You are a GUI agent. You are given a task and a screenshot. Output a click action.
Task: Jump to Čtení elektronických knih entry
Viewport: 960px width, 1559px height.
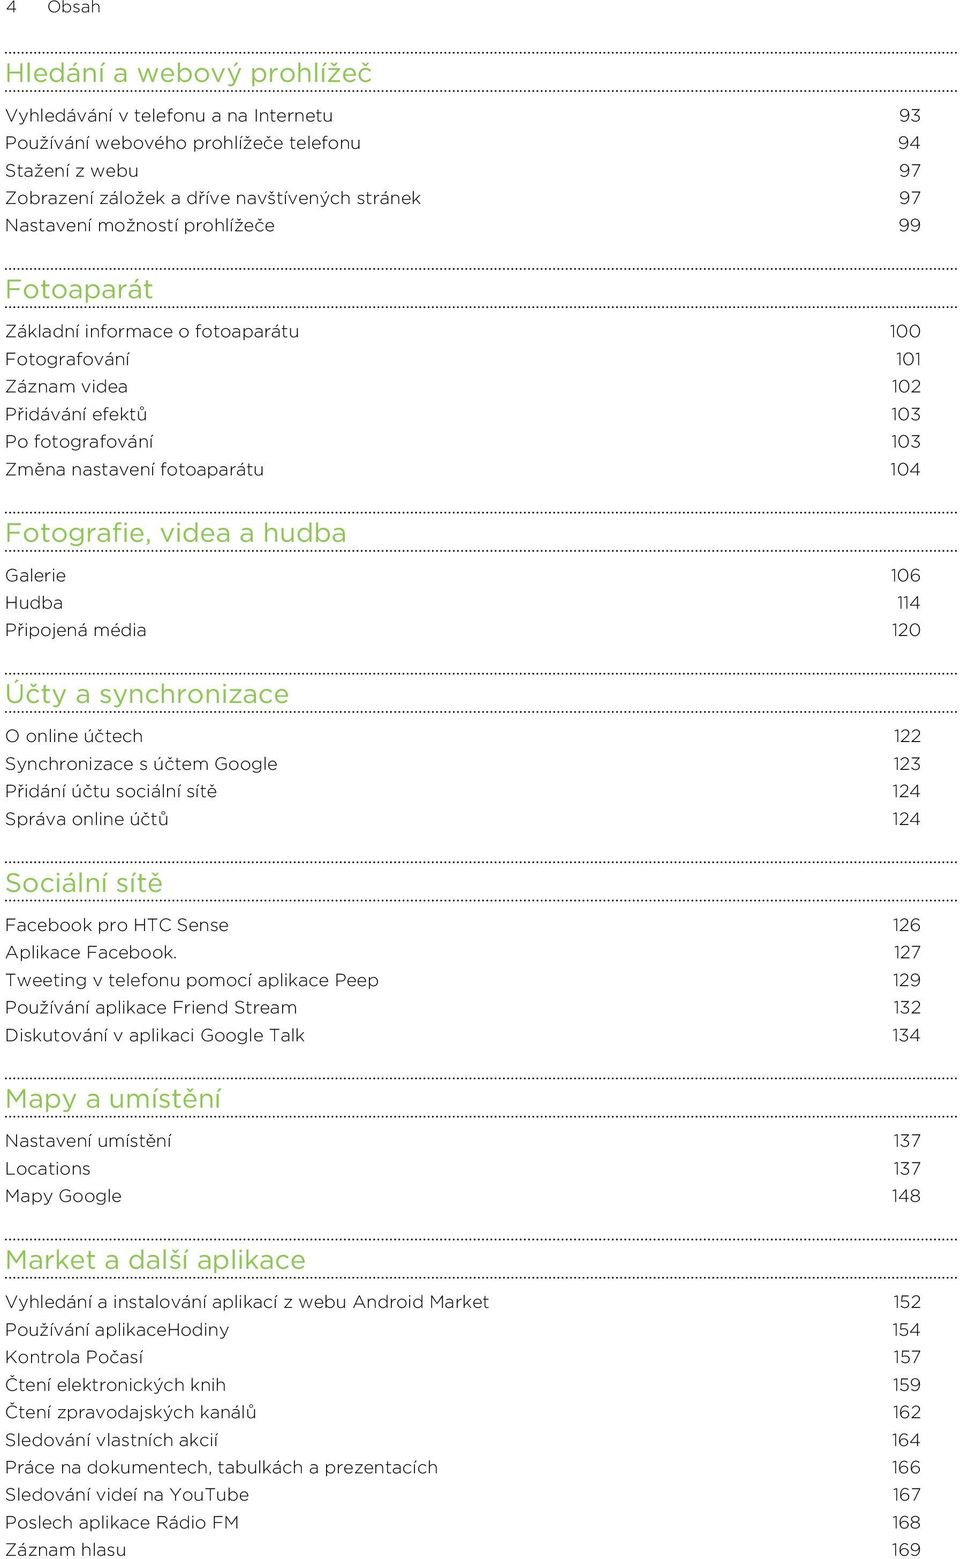tap(116, 1385)
